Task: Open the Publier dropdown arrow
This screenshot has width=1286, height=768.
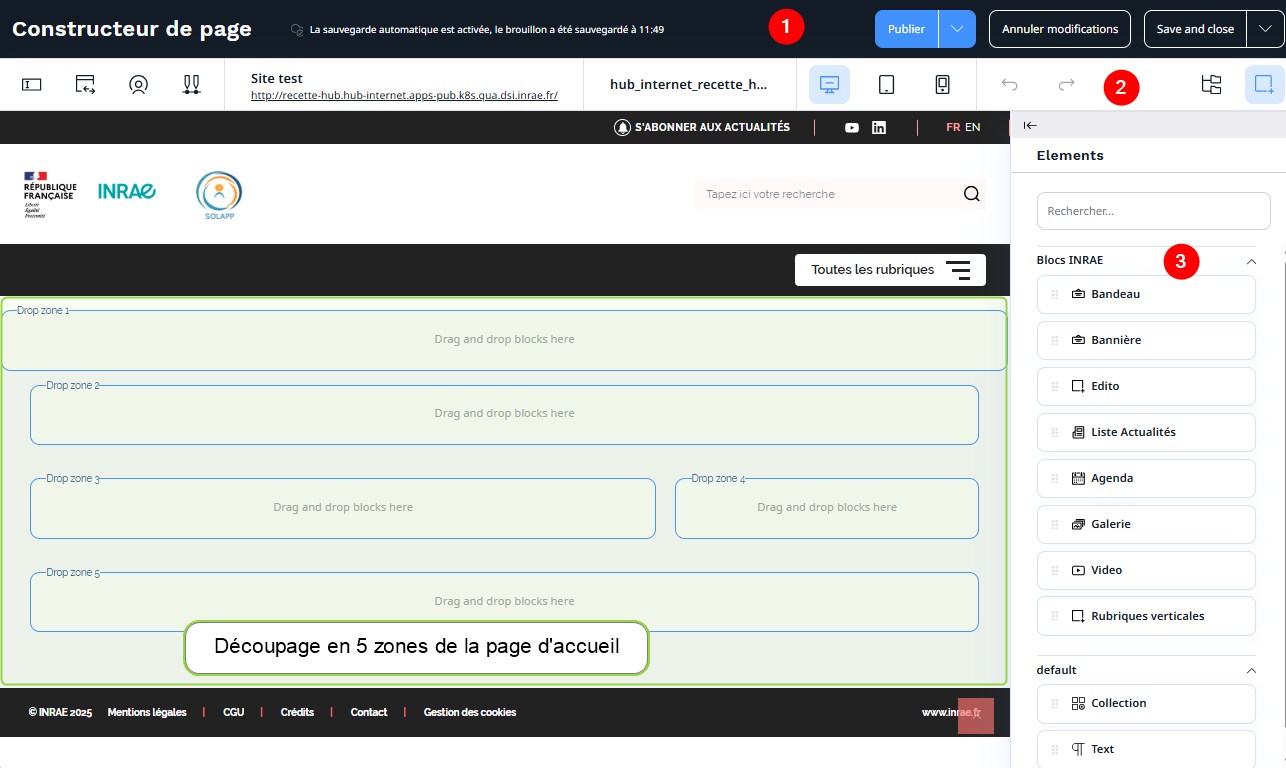Action: (x=956, y=29)
